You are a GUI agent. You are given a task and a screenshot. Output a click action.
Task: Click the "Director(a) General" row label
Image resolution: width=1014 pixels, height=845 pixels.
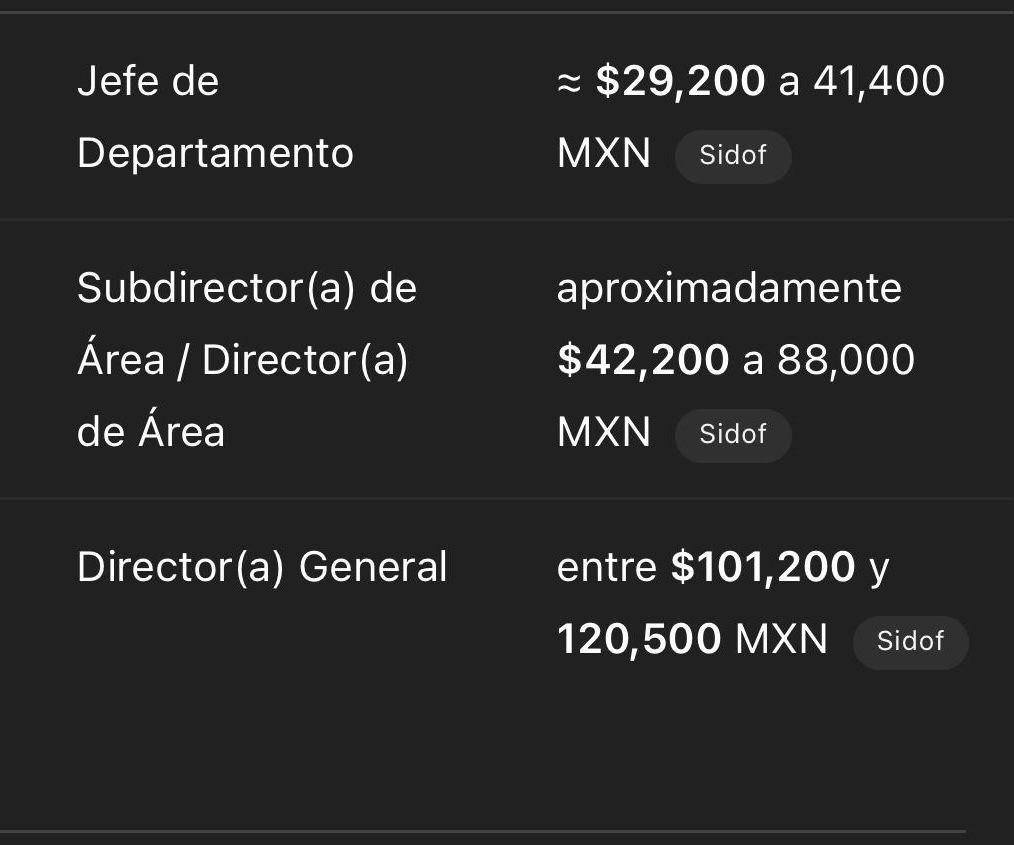(x=262, y=567)
